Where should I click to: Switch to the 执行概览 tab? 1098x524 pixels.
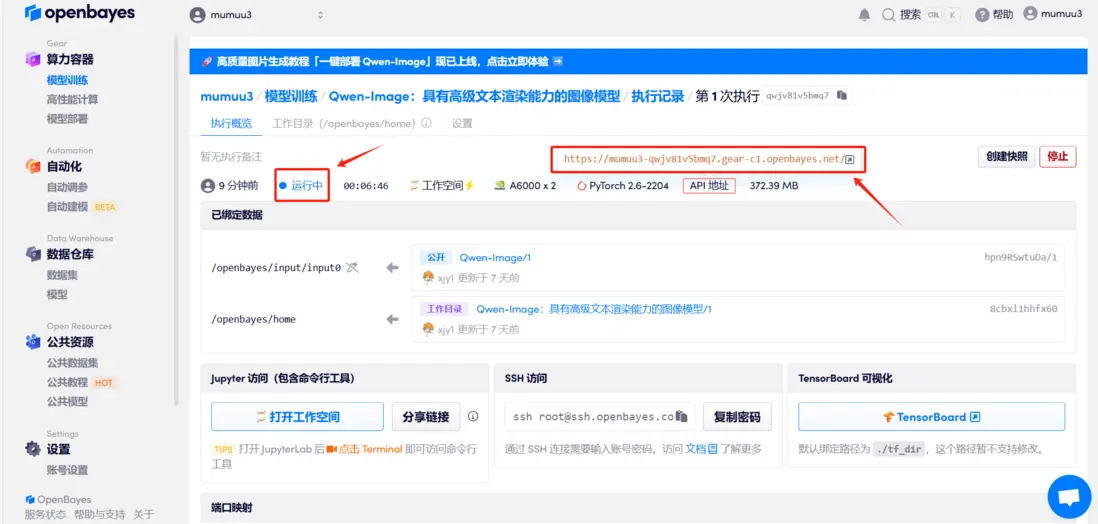pyautogui.click(x=231, y=123)
